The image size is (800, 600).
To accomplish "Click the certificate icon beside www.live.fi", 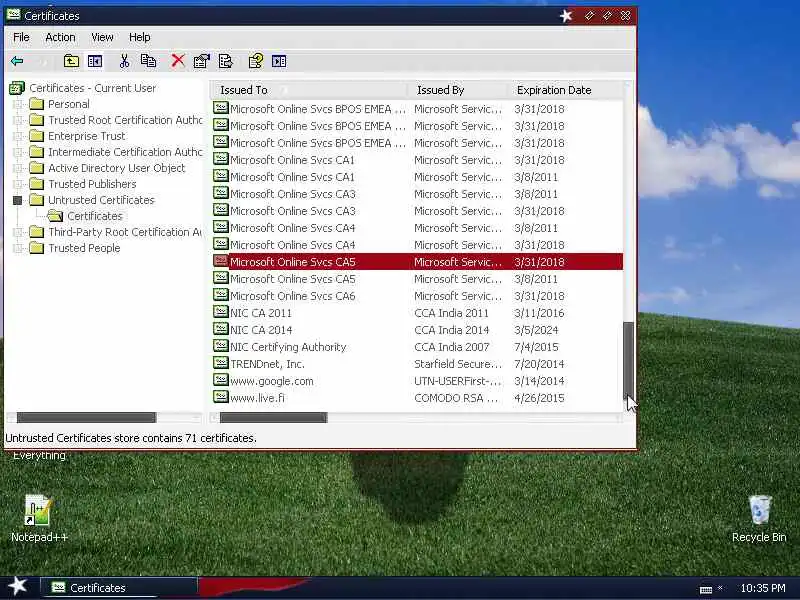I will pyautogui.click(x=220, y=396).
